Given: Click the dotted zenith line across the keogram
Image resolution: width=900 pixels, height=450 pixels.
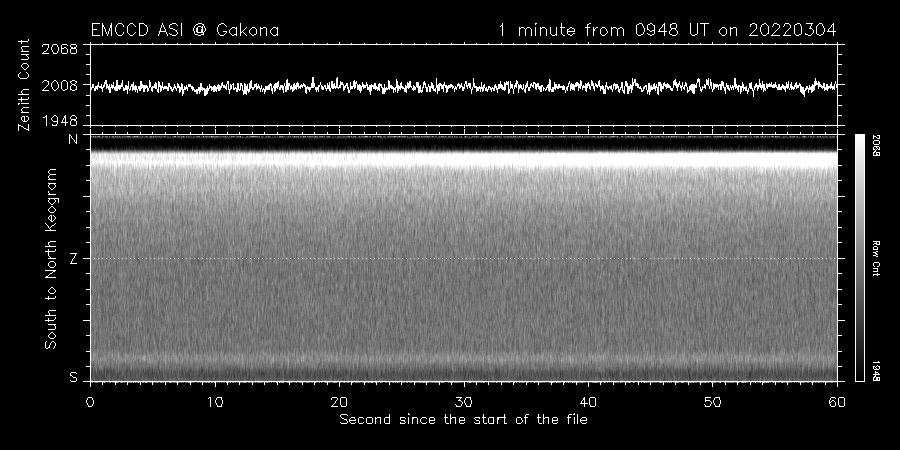Looking at the screenshot, I should click(x=463, y=258).
